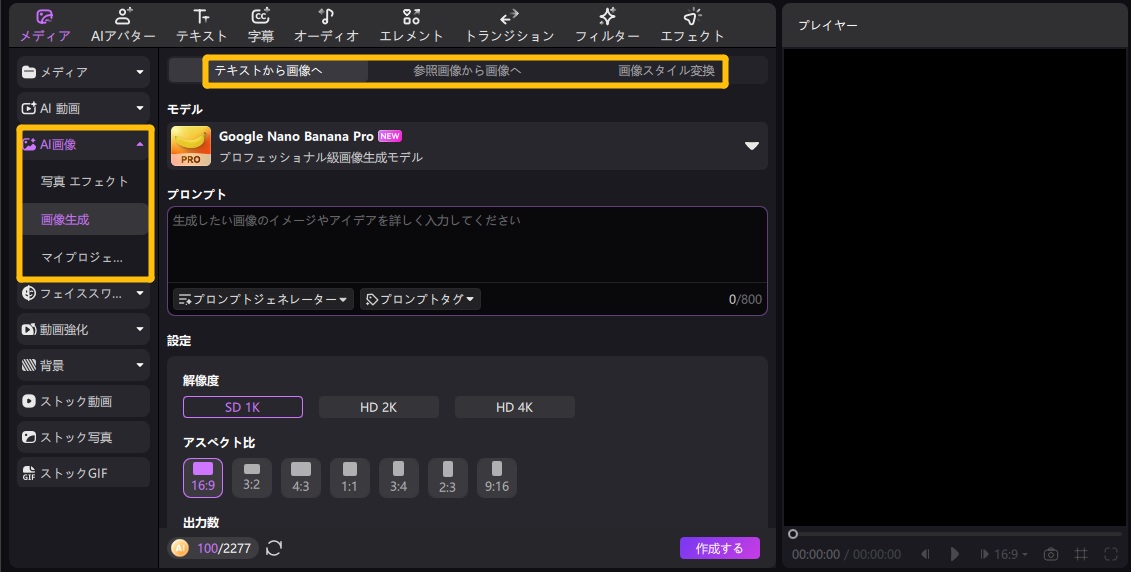Collapse the AI画像 sidebar section

(84, 144)
